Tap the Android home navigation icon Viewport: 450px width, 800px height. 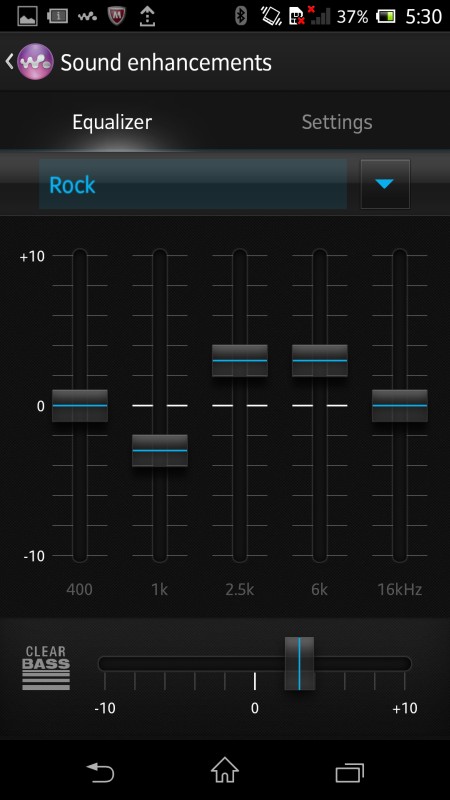tap(225, 770)
